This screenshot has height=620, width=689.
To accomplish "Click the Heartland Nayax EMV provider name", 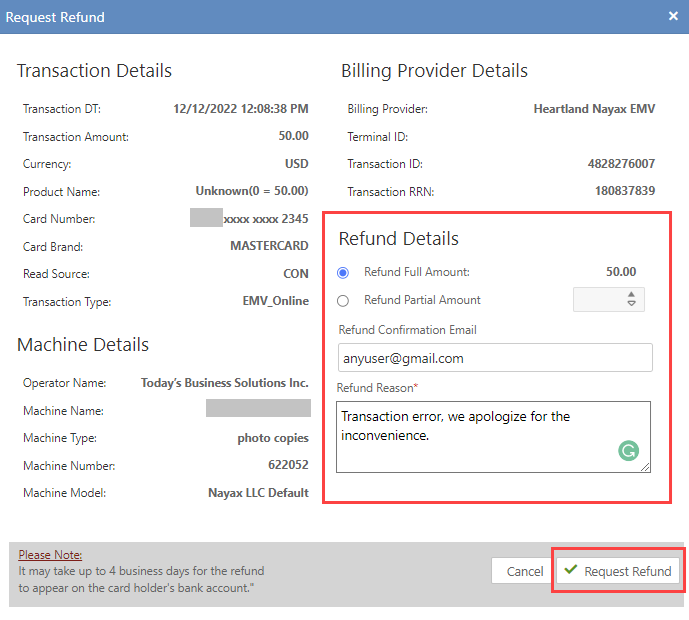I will [x=594, y=109].
